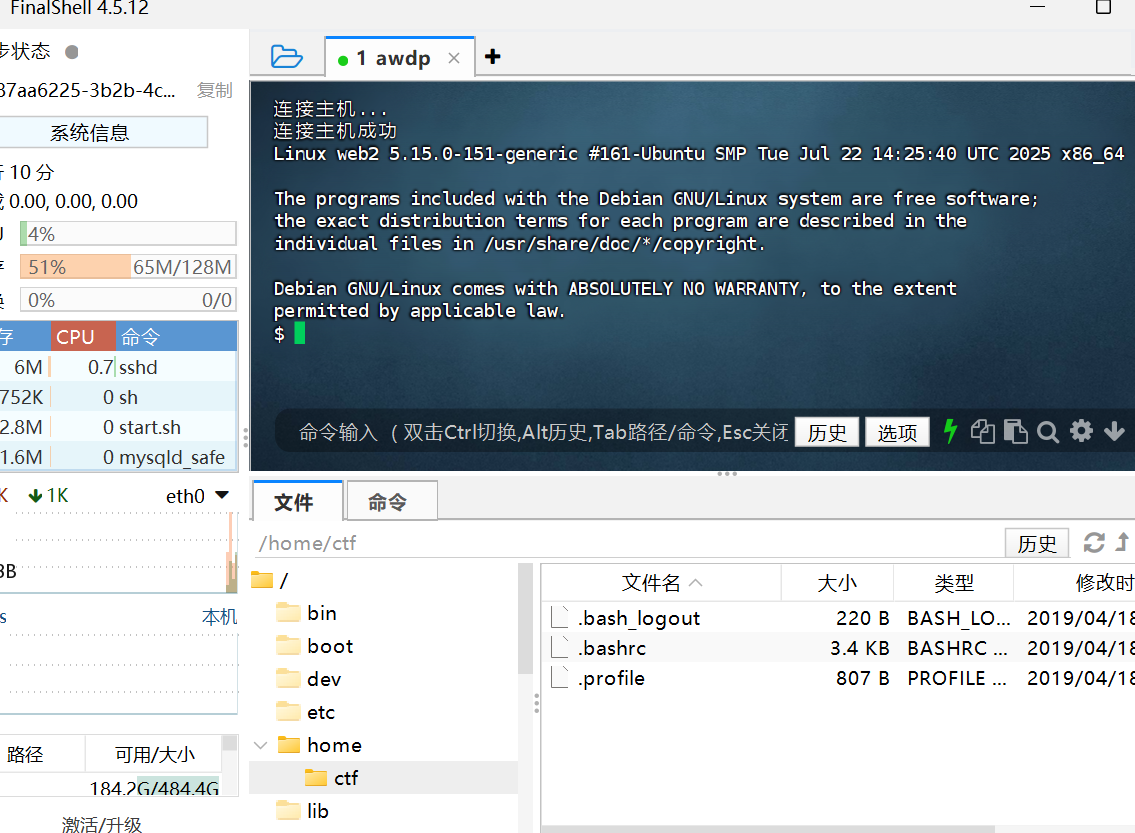Click the 本机 link
Screen dimensions: 1135x833
click(219, 617)
